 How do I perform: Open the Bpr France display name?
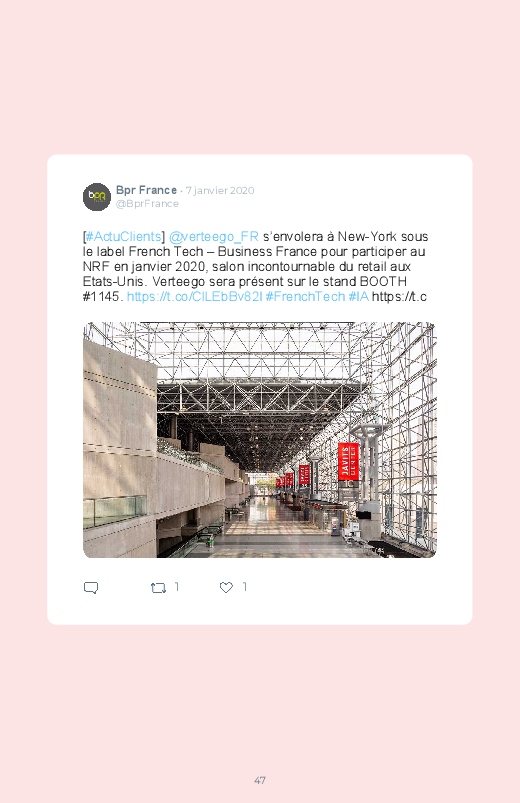147,190
